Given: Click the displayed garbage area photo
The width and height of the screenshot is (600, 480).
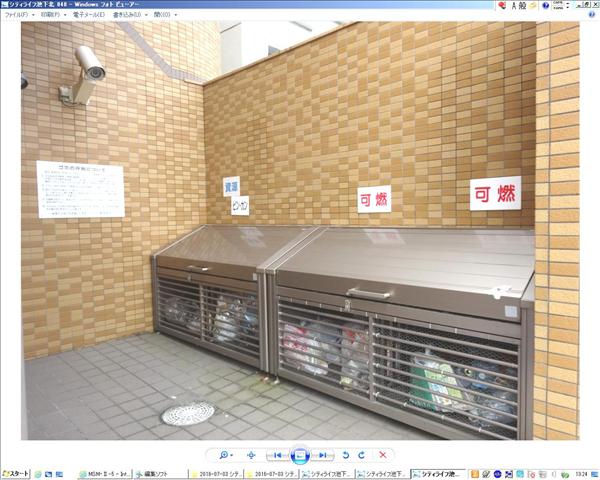Looking at the screenshot, I should 300,230.
